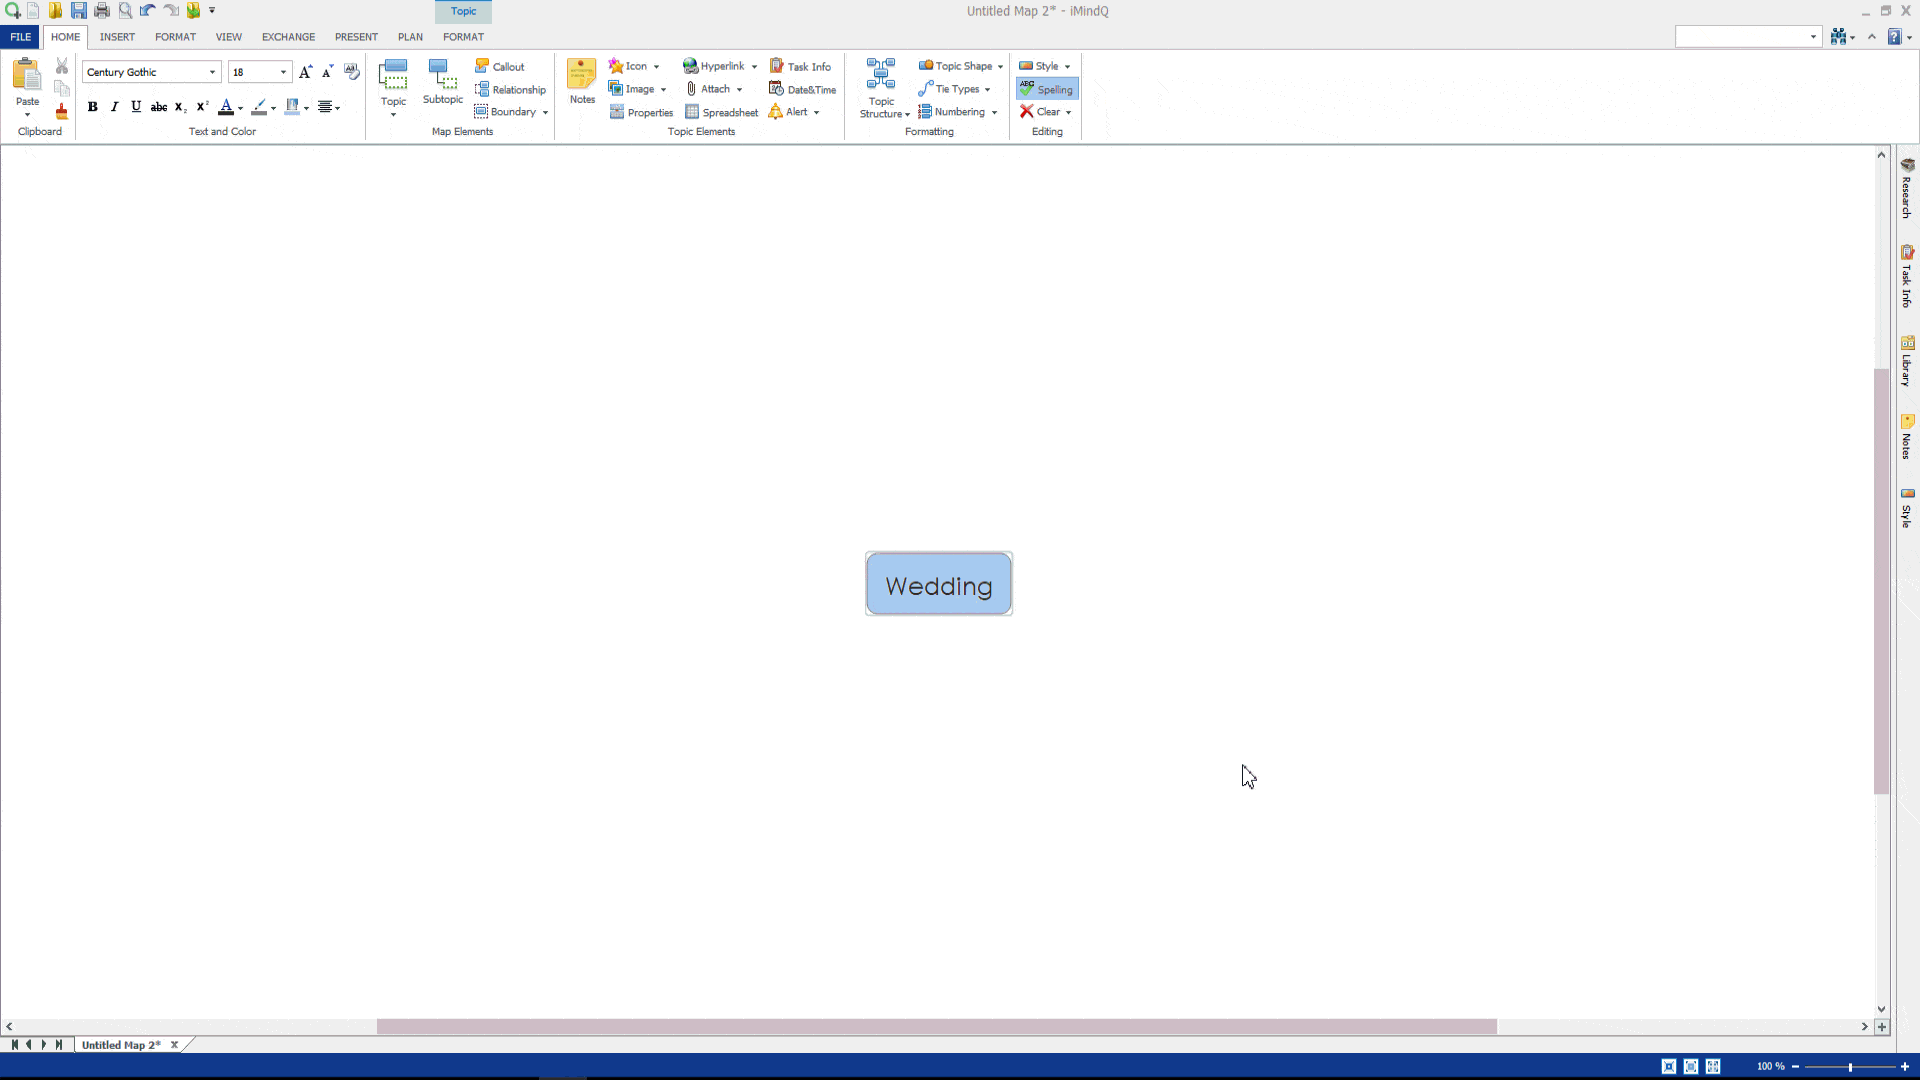Run the Spelling checker
Screen dimensions: 1920x1080
1047,89
